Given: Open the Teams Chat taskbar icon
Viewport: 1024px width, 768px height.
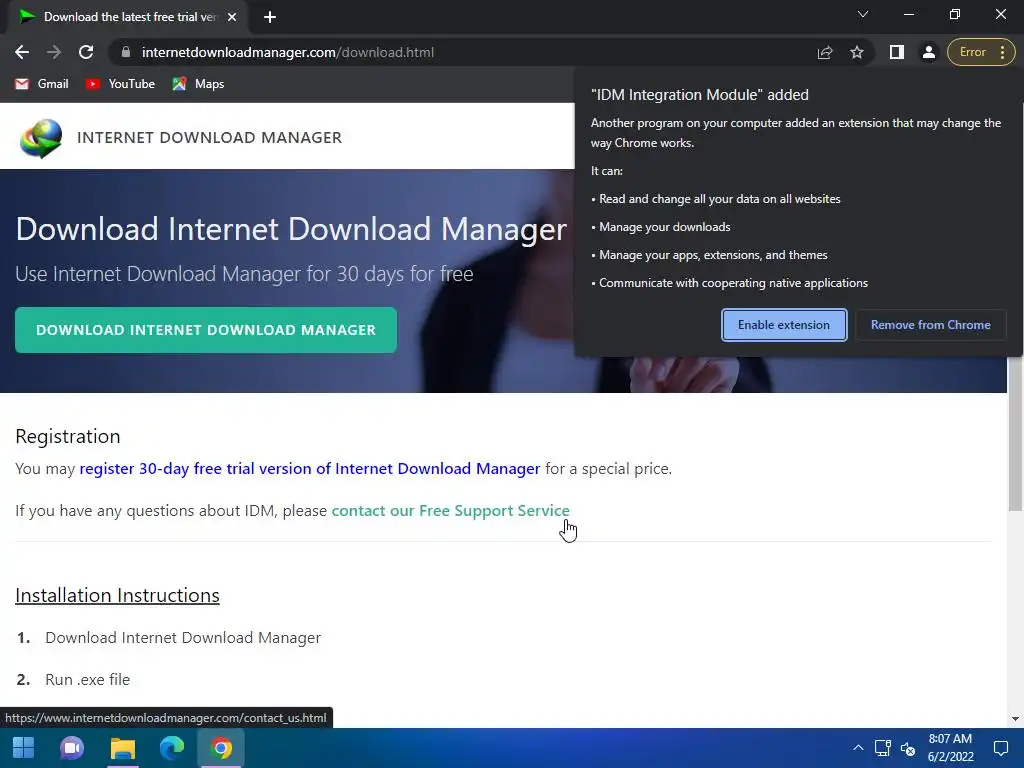Looking at the screenshot, I should pos(72,748).
